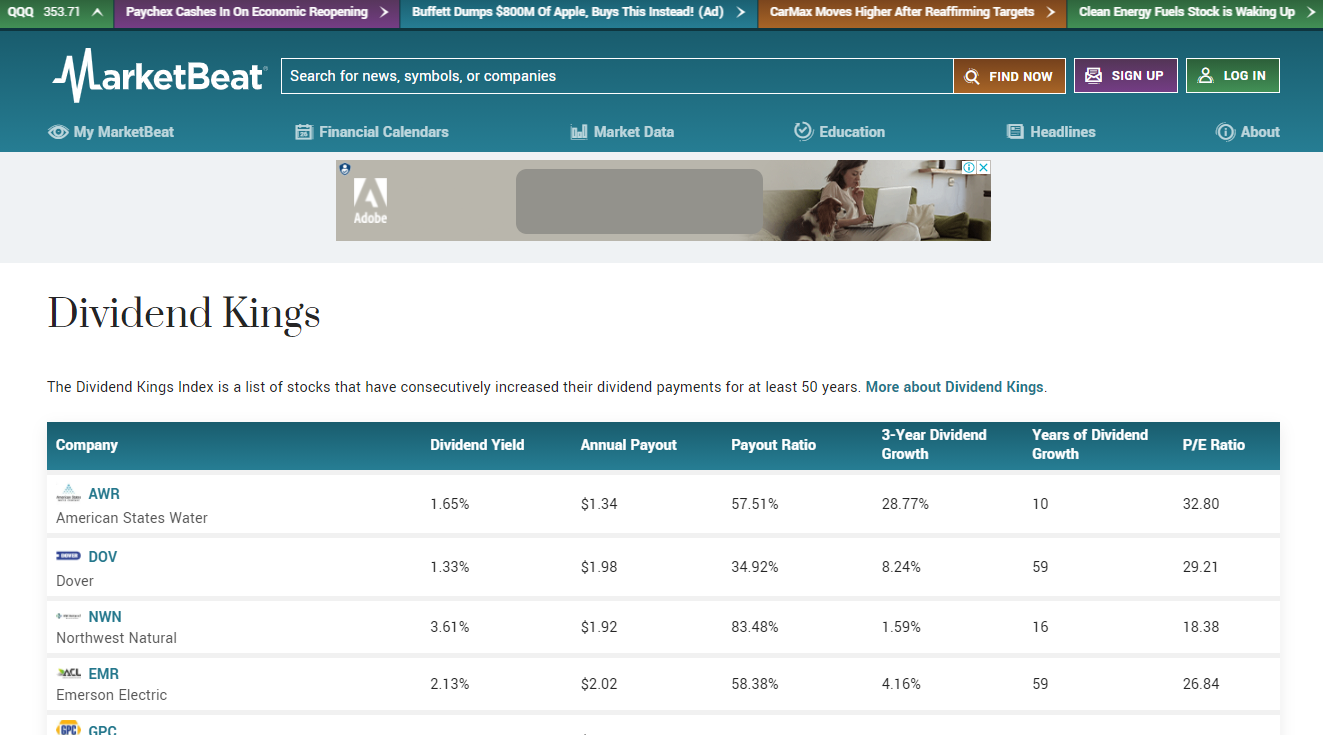
Task: Click the Dividend Kings page heading
Action: coord(184,314)
